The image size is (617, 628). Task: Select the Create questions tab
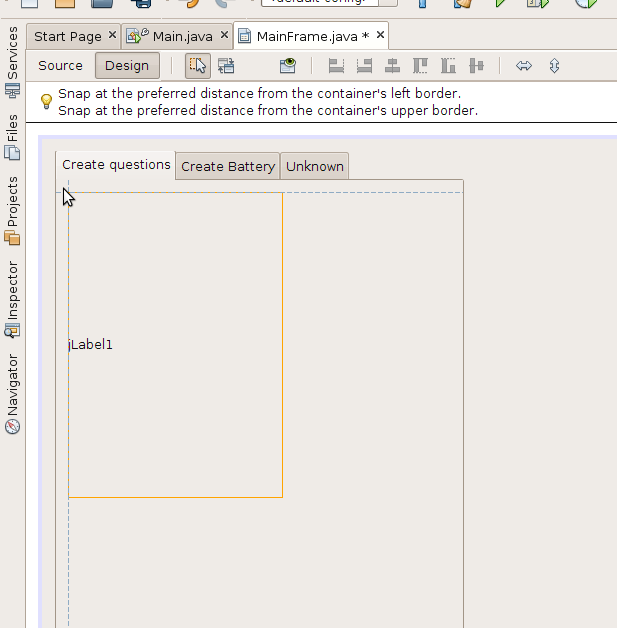pos(116,165)
